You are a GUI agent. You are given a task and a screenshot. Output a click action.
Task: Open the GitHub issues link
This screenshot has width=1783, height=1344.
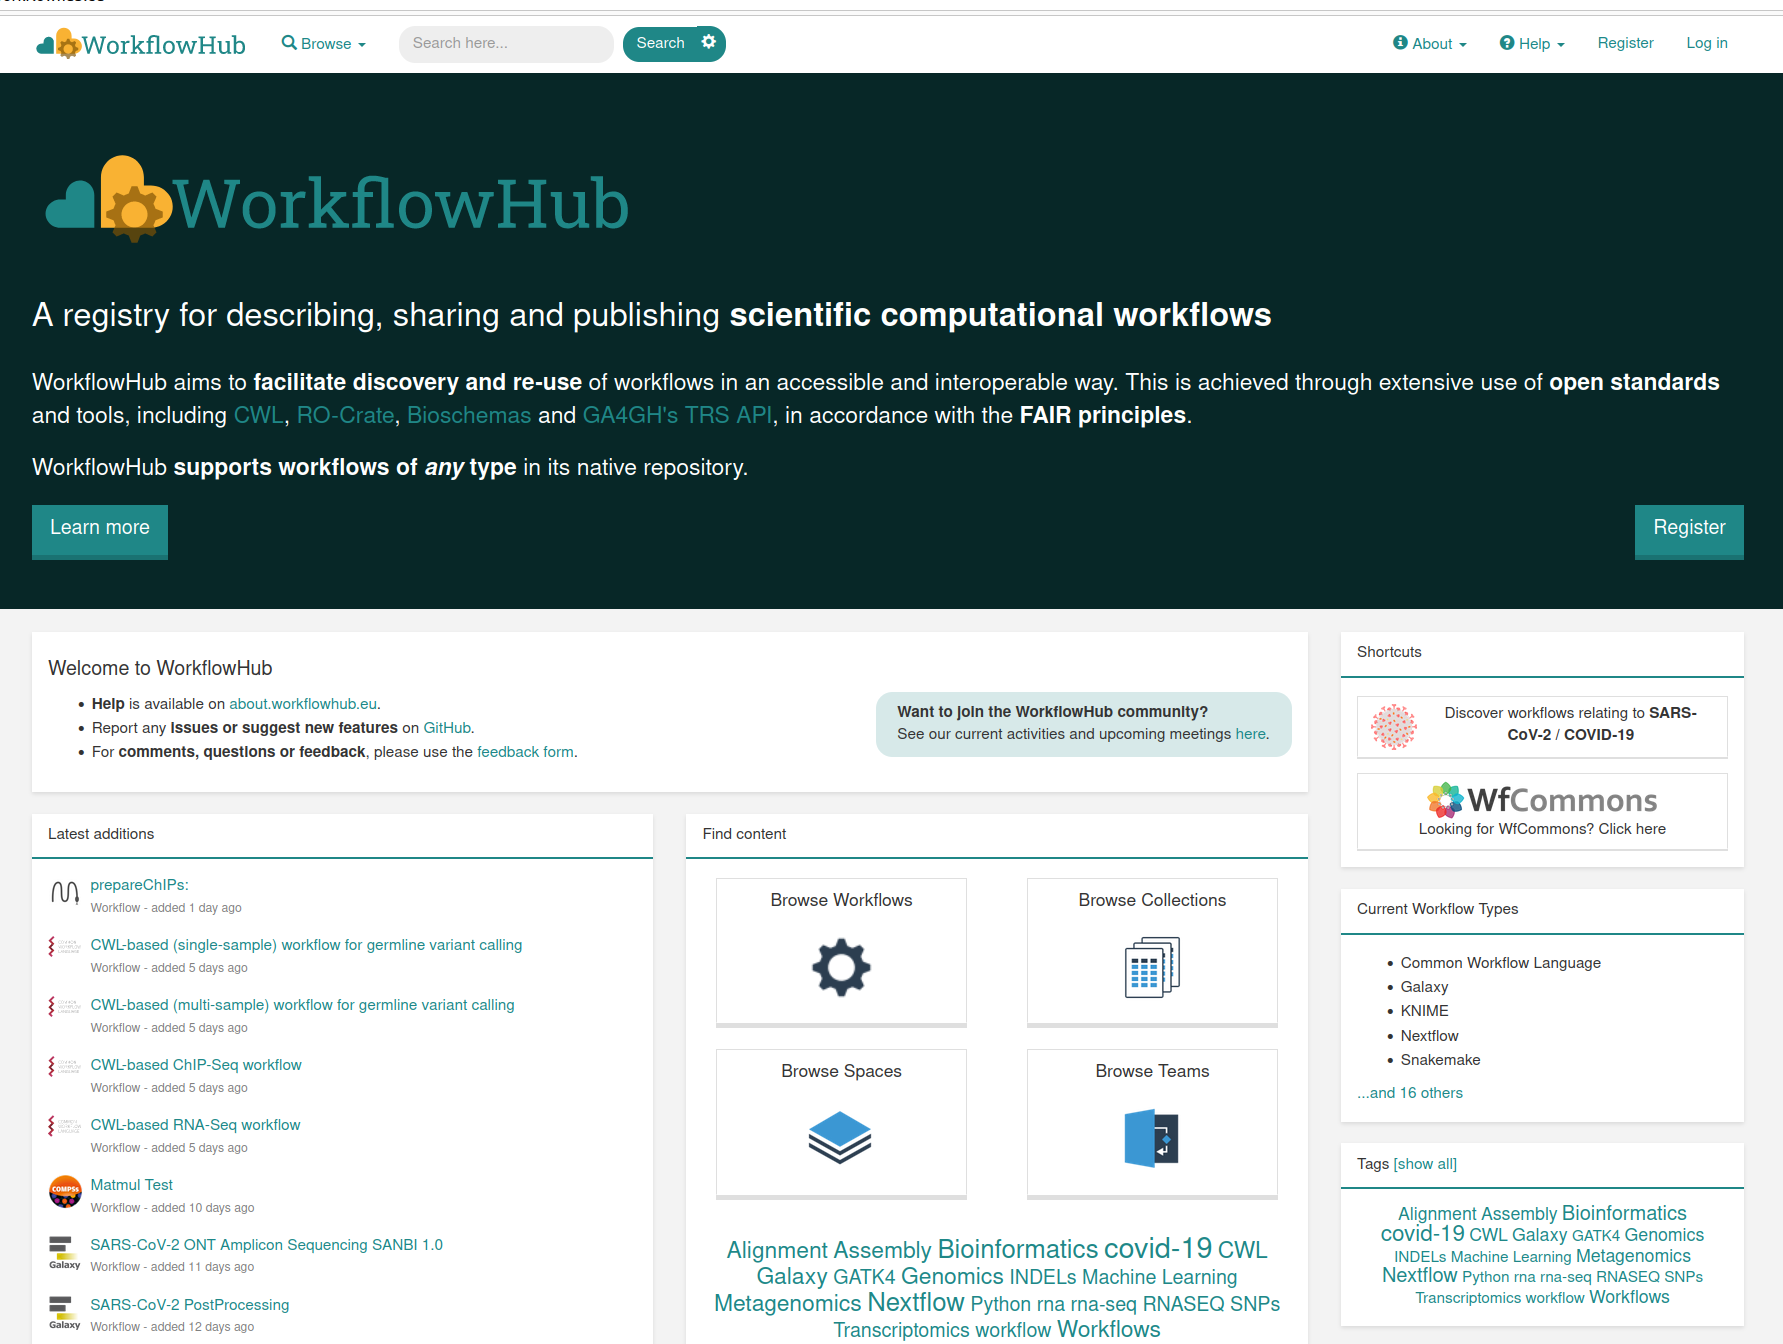click(x=447, y=728)
